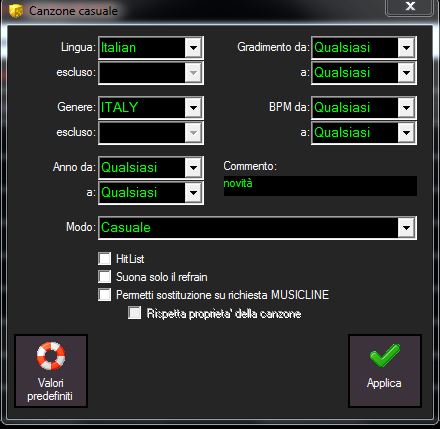The width and height of the screenshot is (440, 429).
Task: Click the app icon in title bar
Action: pos(16,11)
